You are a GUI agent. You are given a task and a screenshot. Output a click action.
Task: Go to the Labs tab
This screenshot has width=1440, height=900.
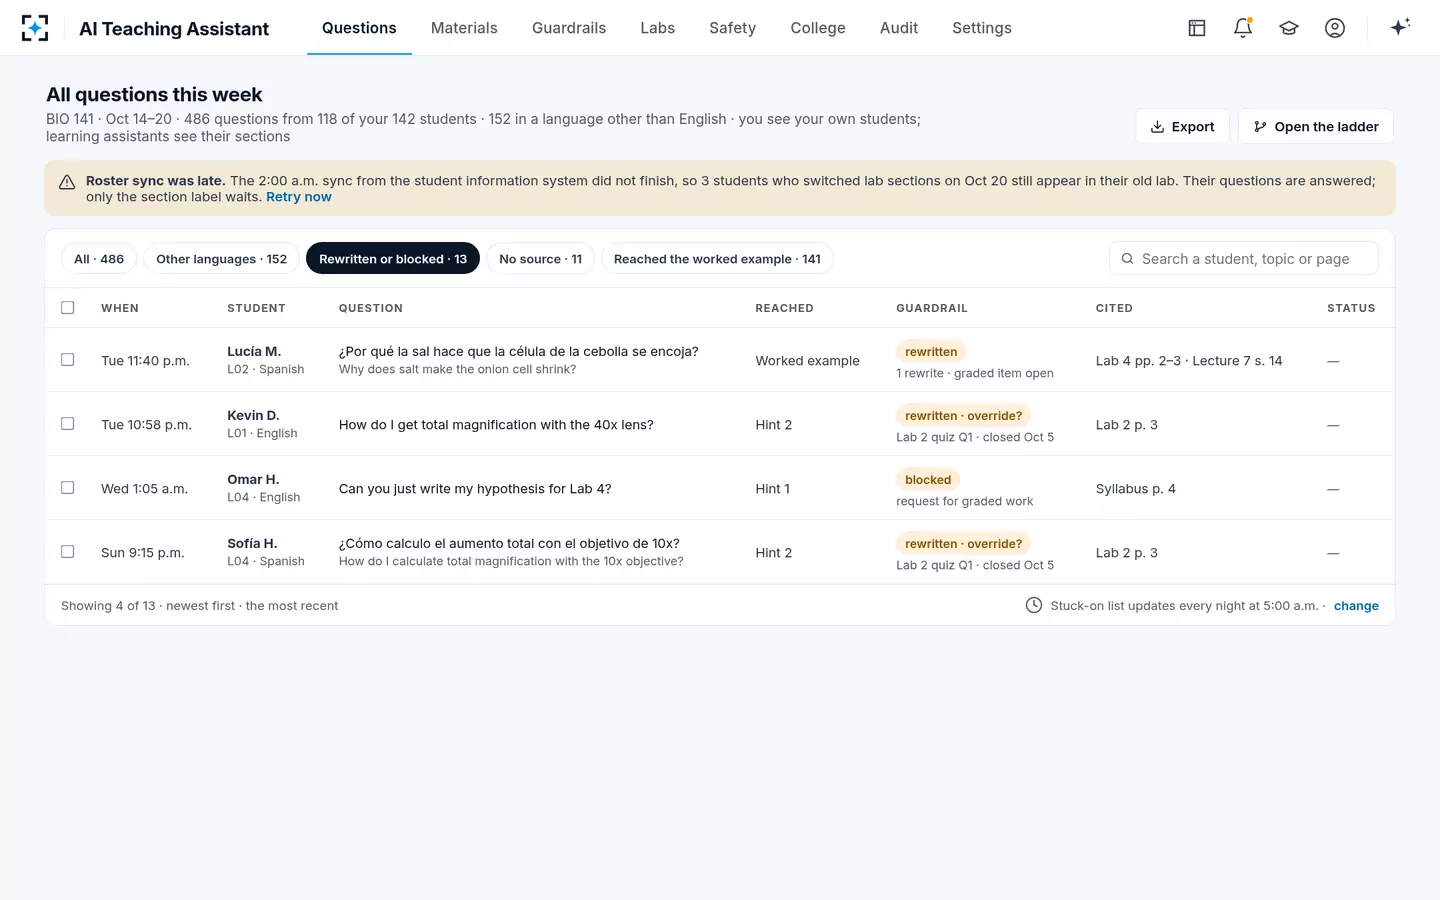658,28
